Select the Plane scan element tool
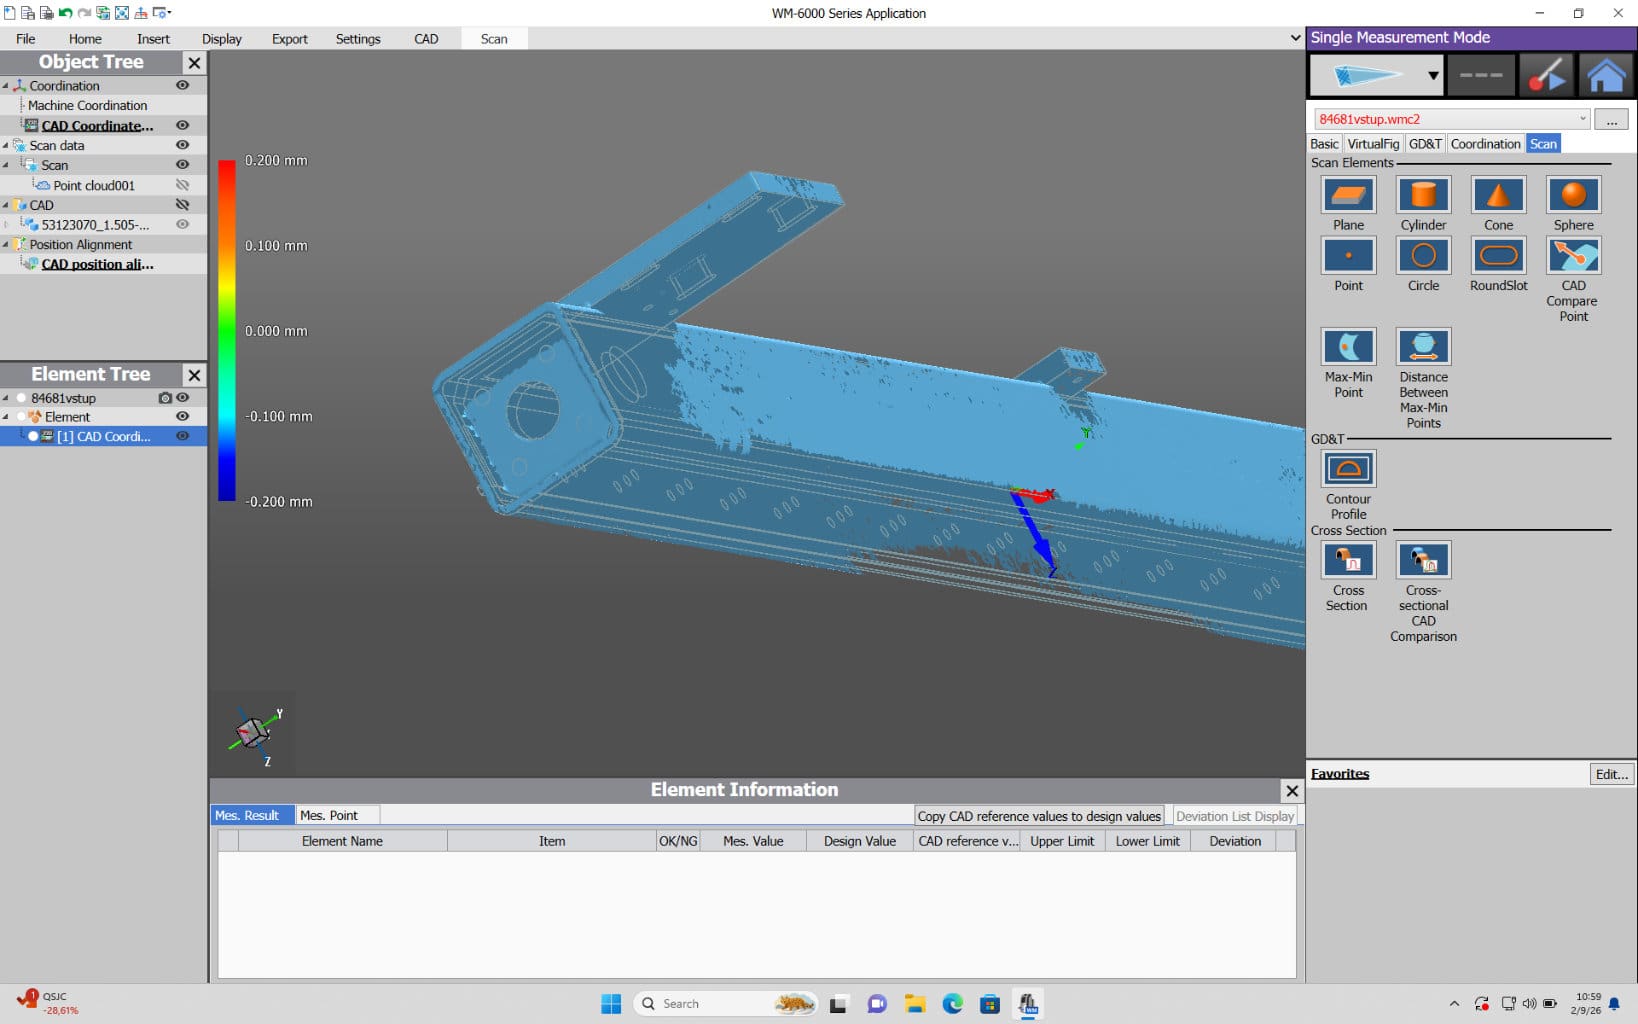 (1347, 196)
